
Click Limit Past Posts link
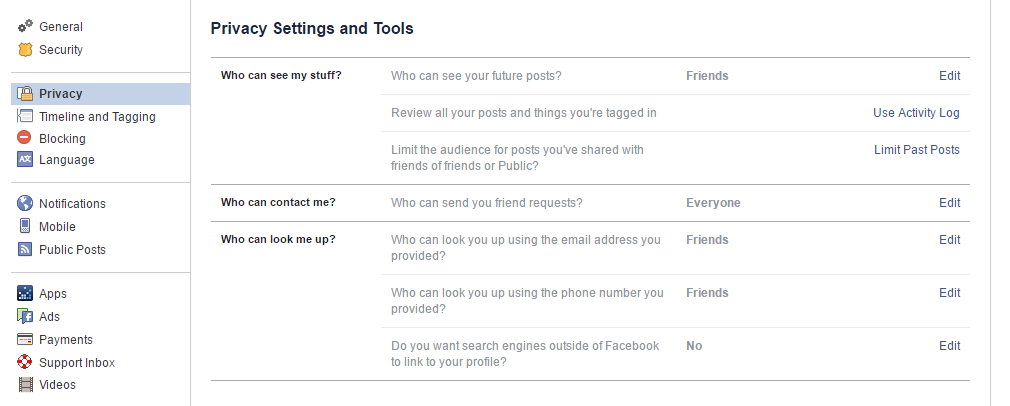coord(916,150)
